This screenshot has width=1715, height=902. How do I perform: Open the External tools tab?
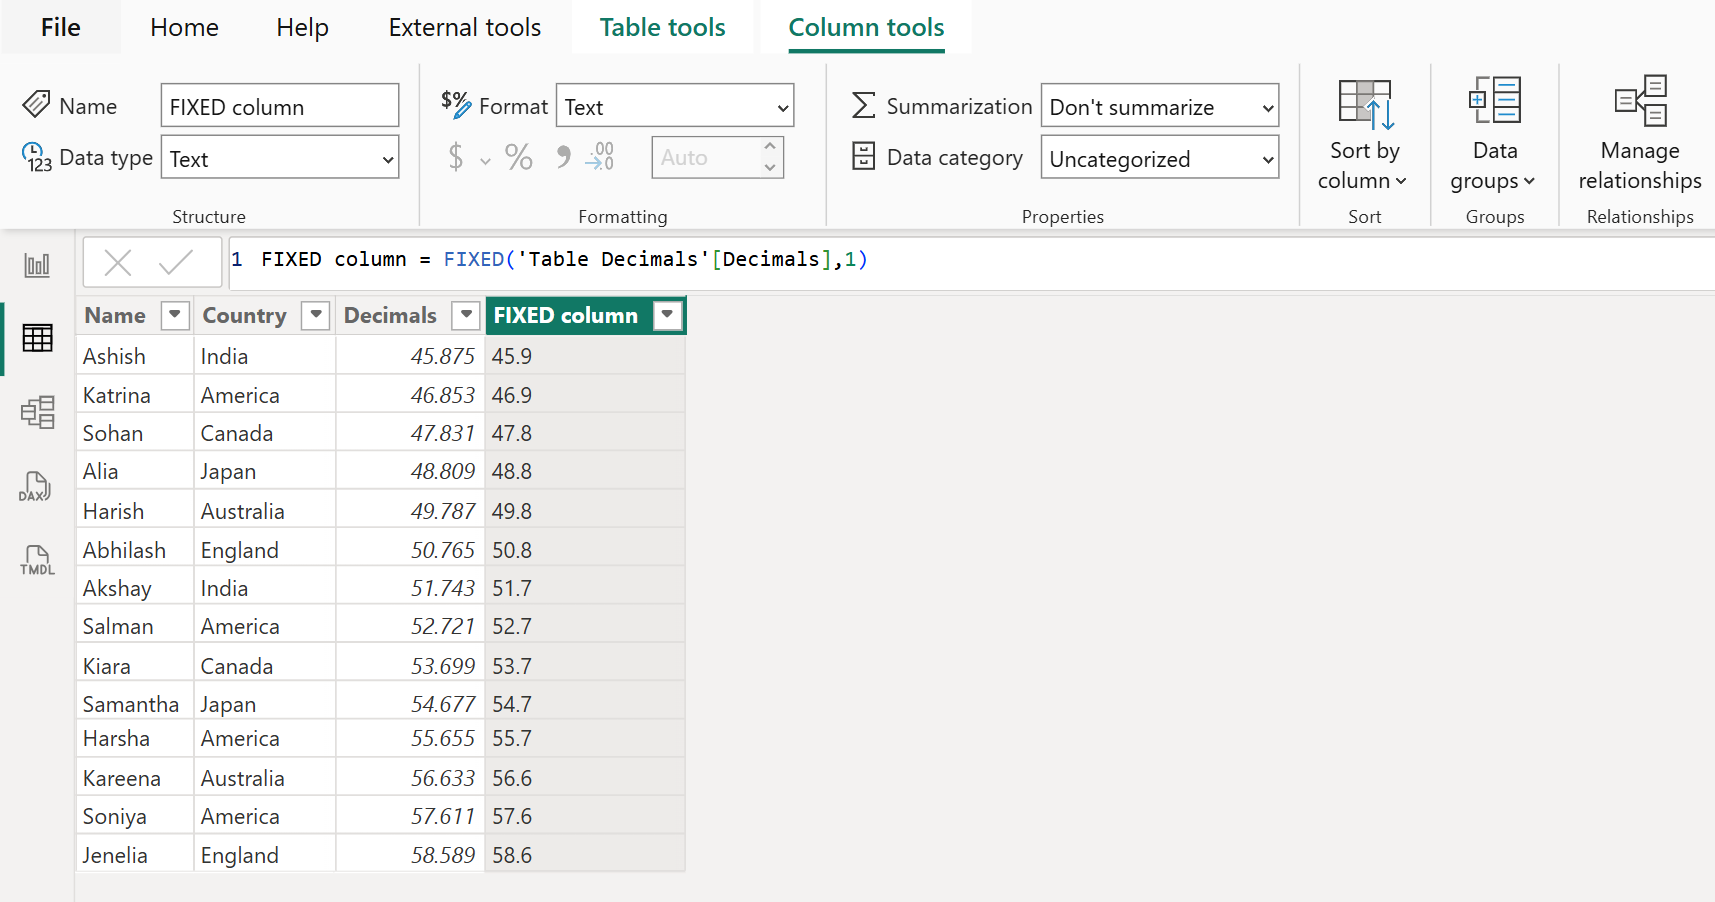(x=464, y=27)
